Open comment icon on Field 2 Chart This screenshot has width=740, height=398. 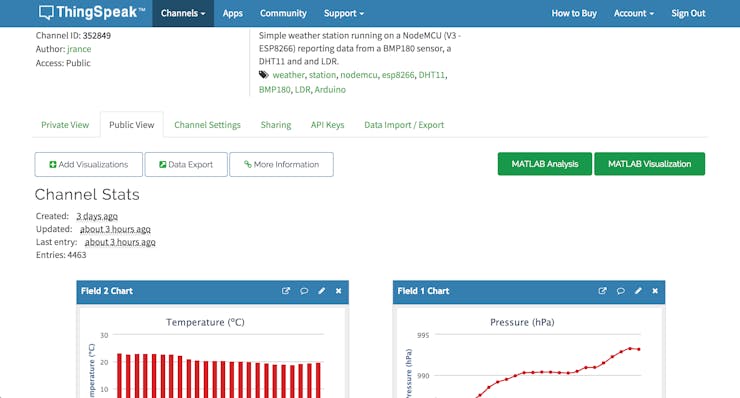click(304, 291)
